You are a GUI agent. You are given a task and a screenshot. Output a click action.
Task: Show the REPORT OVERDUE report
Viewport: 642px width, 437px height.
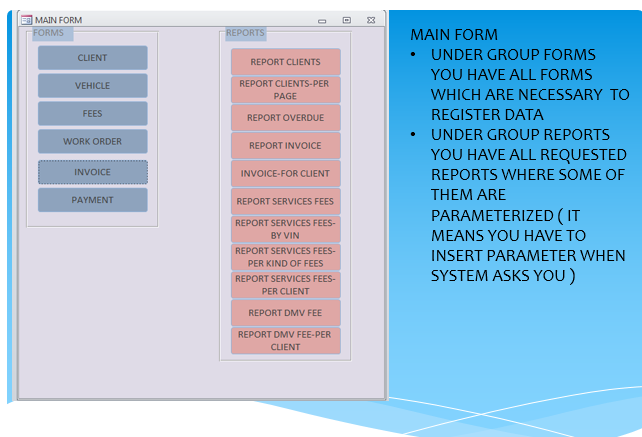tap(285, 118)
